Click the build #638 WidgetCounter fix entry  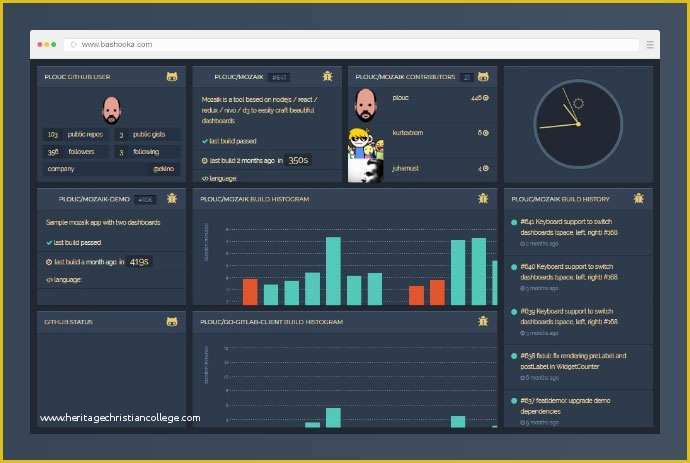pyautogui.click(x=577, y=366)
